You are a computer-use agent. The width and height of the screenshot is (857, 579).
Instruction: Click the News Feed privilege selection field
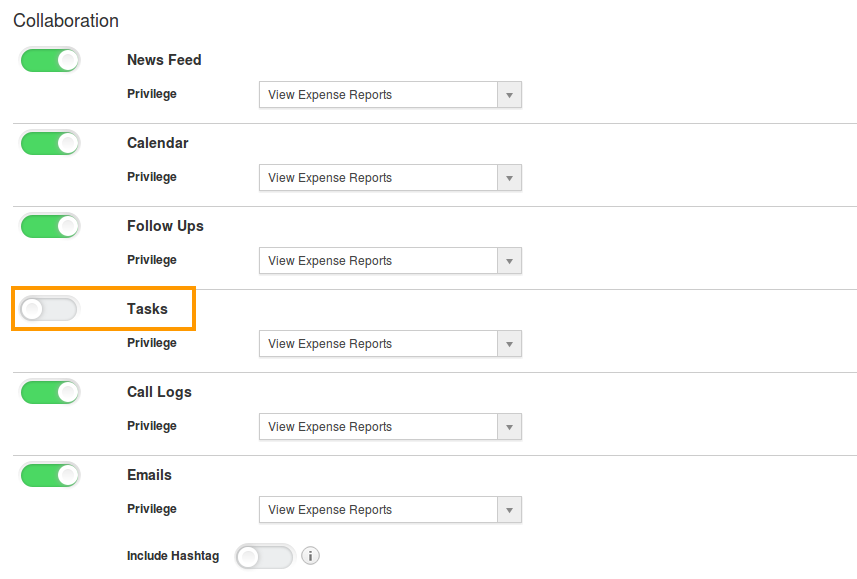click(x=390, y=95)
